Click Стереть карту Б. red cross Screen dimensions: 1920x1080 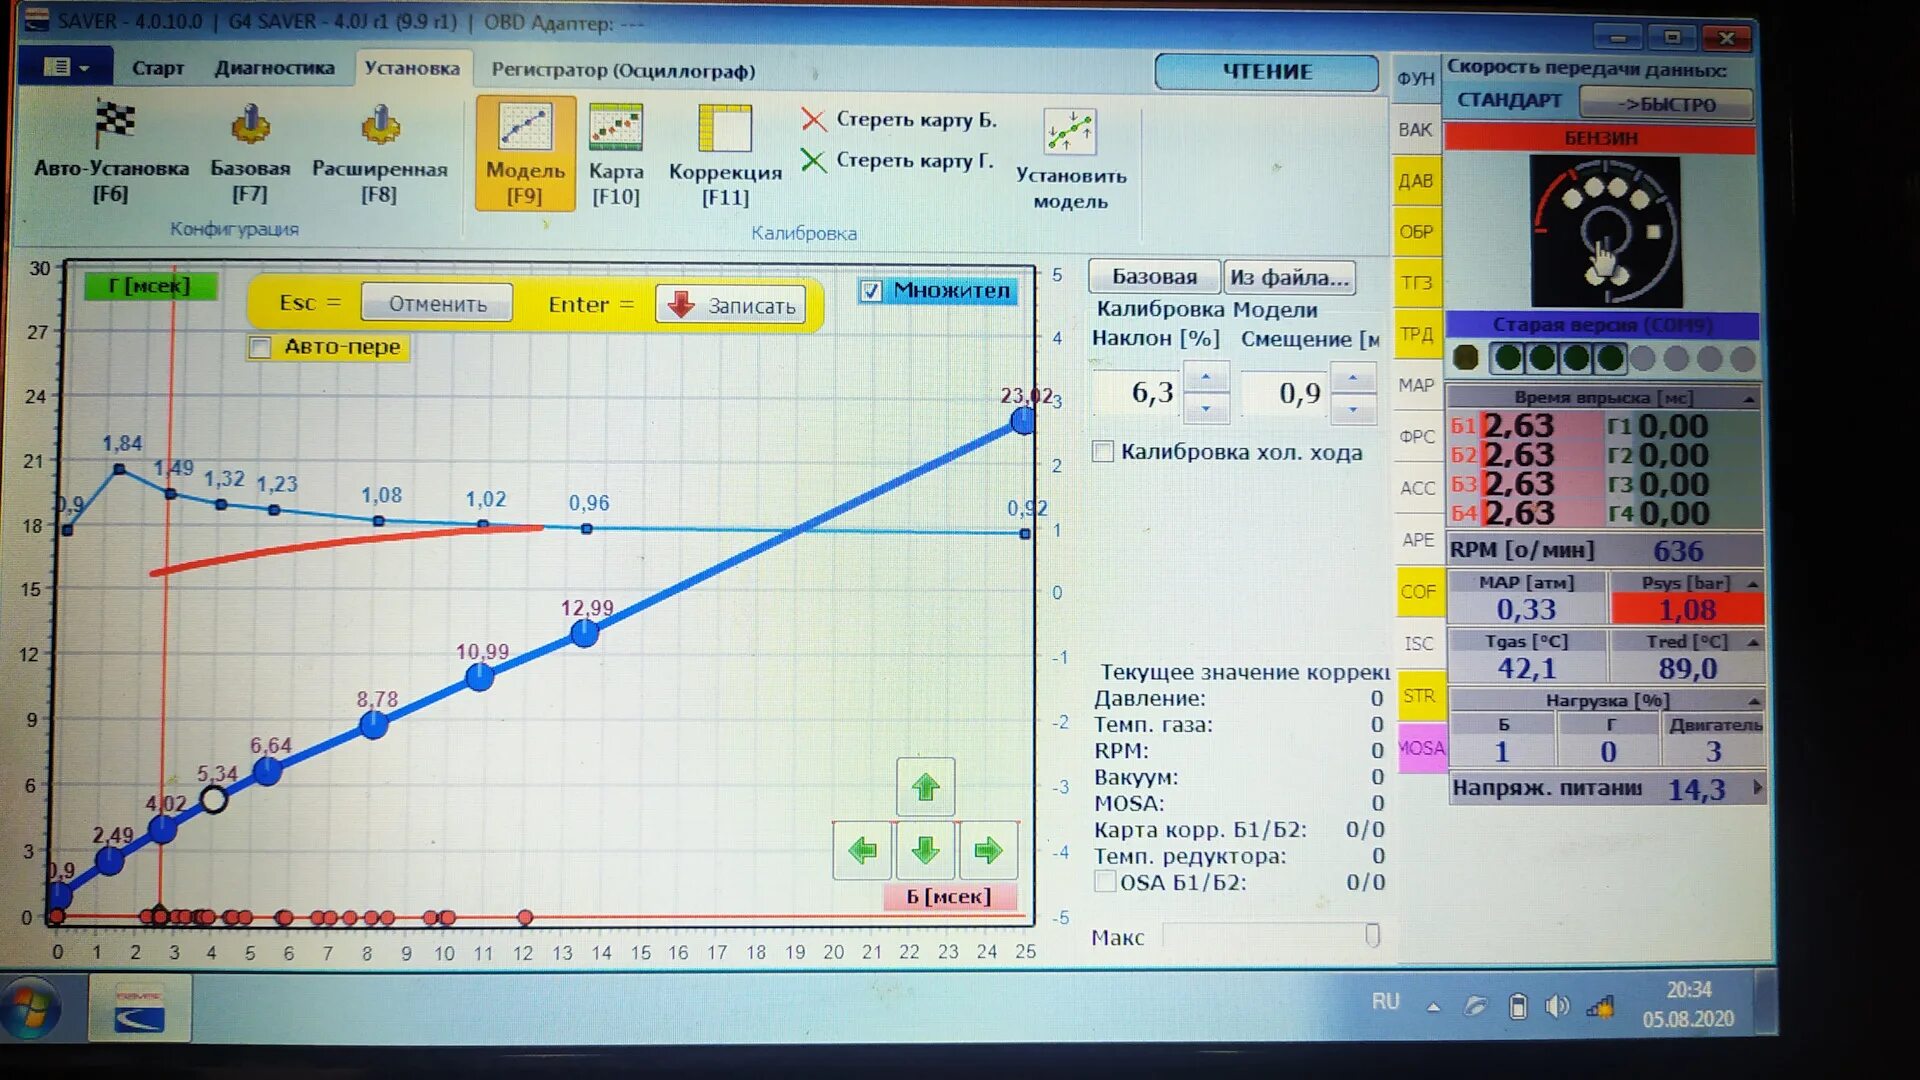pyautogui.click(x=813, y=120)
